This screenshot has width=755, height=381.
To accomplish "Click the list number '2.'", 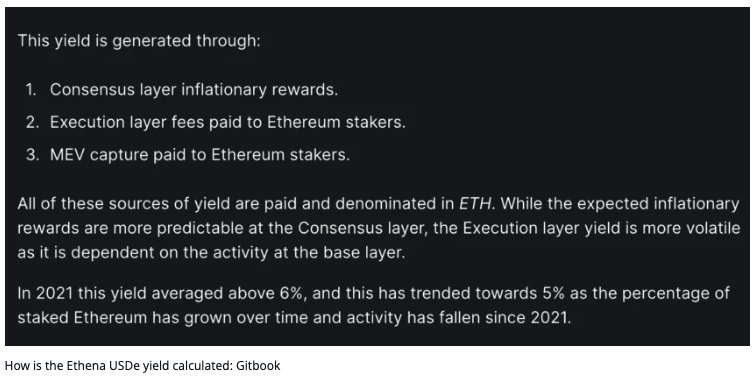I will click(x=32, y=122).
